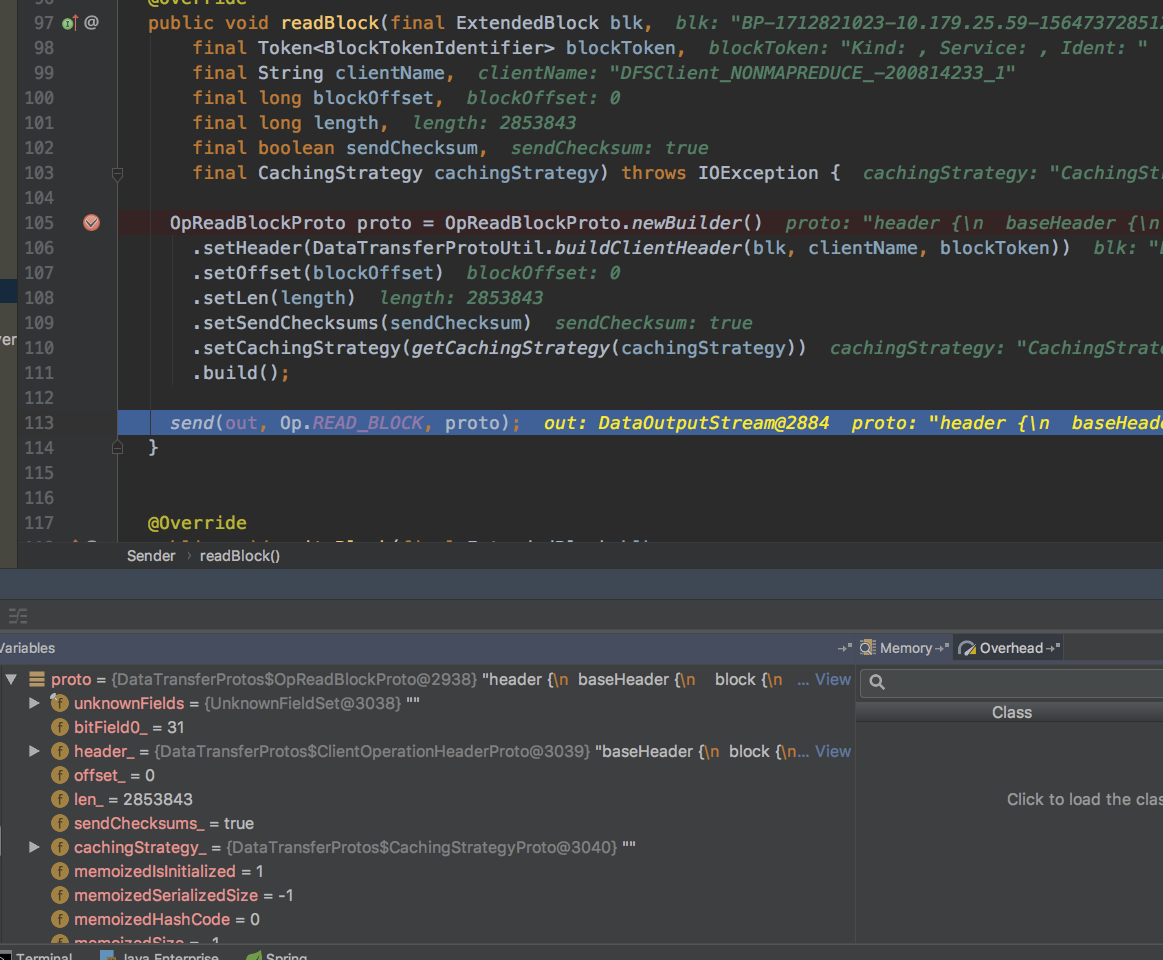This screenshot has width=1163, height=960.
Task: Click getCachingStrategy call on line 110
Action: point(510,348)
